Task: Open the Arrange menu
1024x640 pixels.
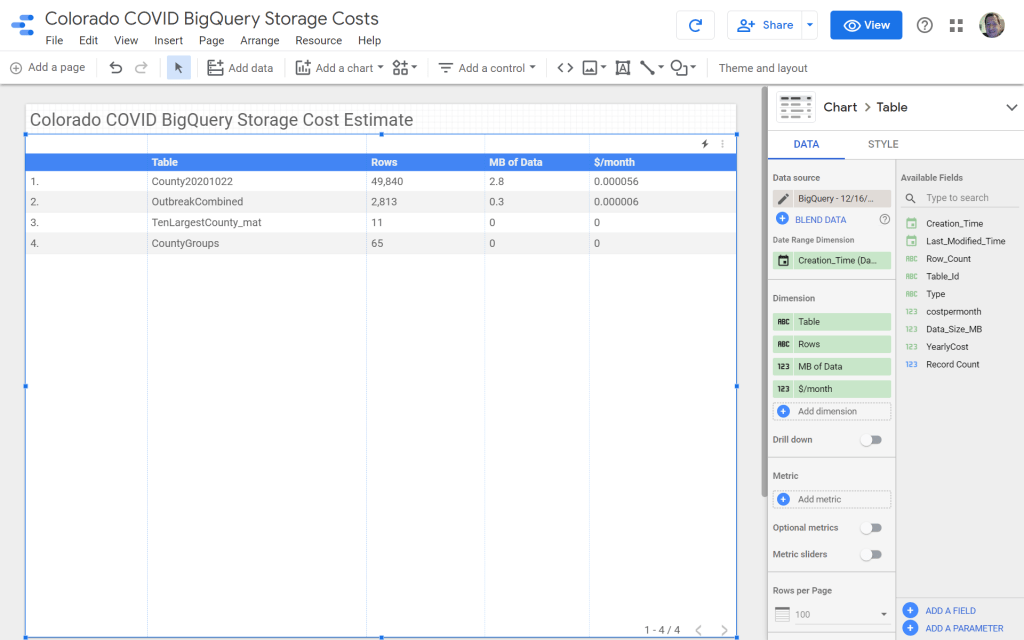Action: [260, 41]
